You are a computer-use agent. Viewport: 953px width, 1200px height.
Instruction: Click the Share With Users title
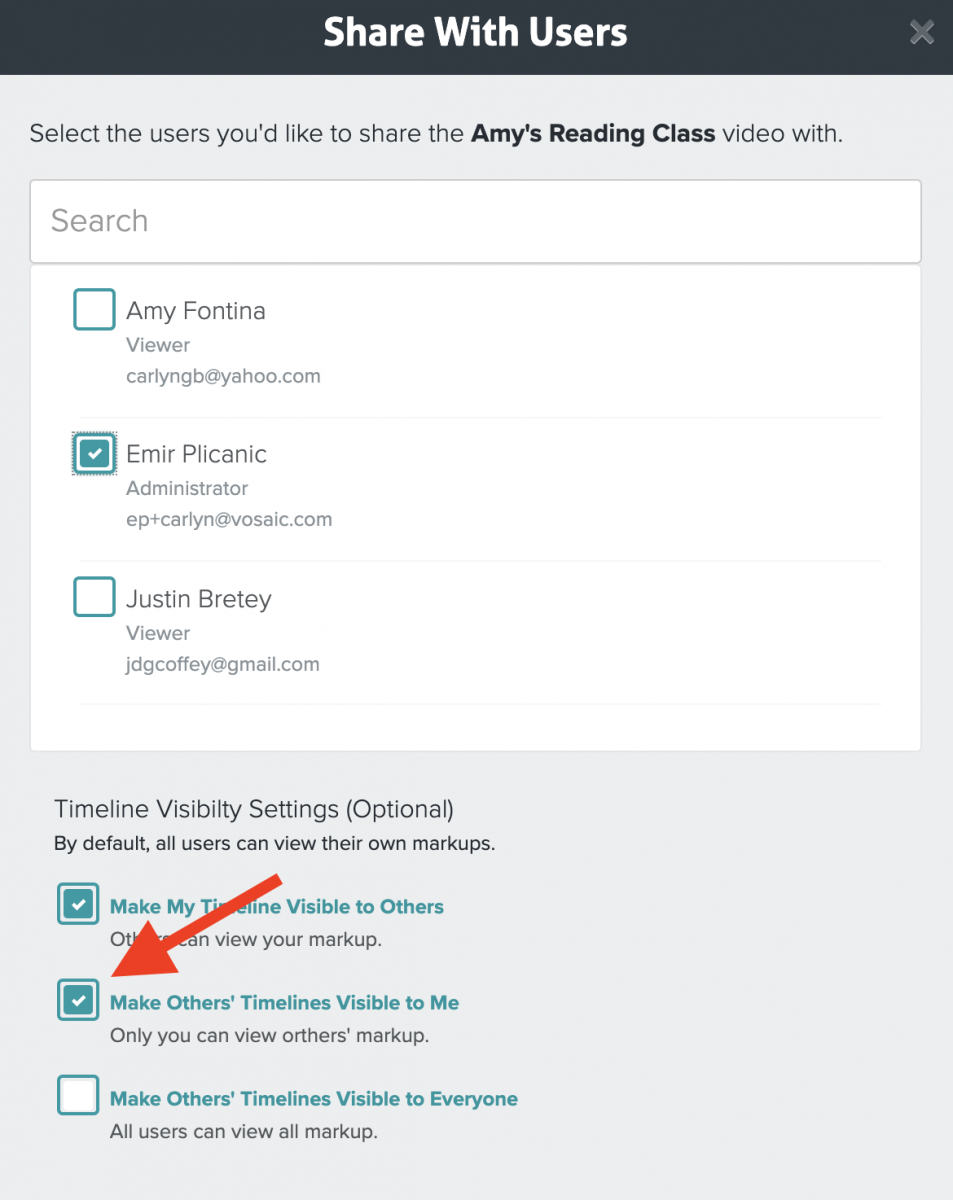pyautogui.click(x=476, y=33)
